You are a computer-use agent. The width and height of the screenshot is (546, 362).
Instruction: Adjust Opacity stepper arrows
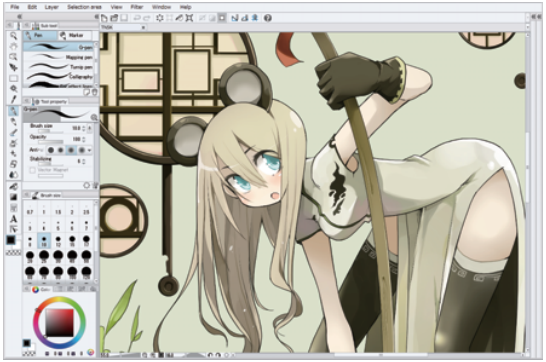(x=84, y=139)
